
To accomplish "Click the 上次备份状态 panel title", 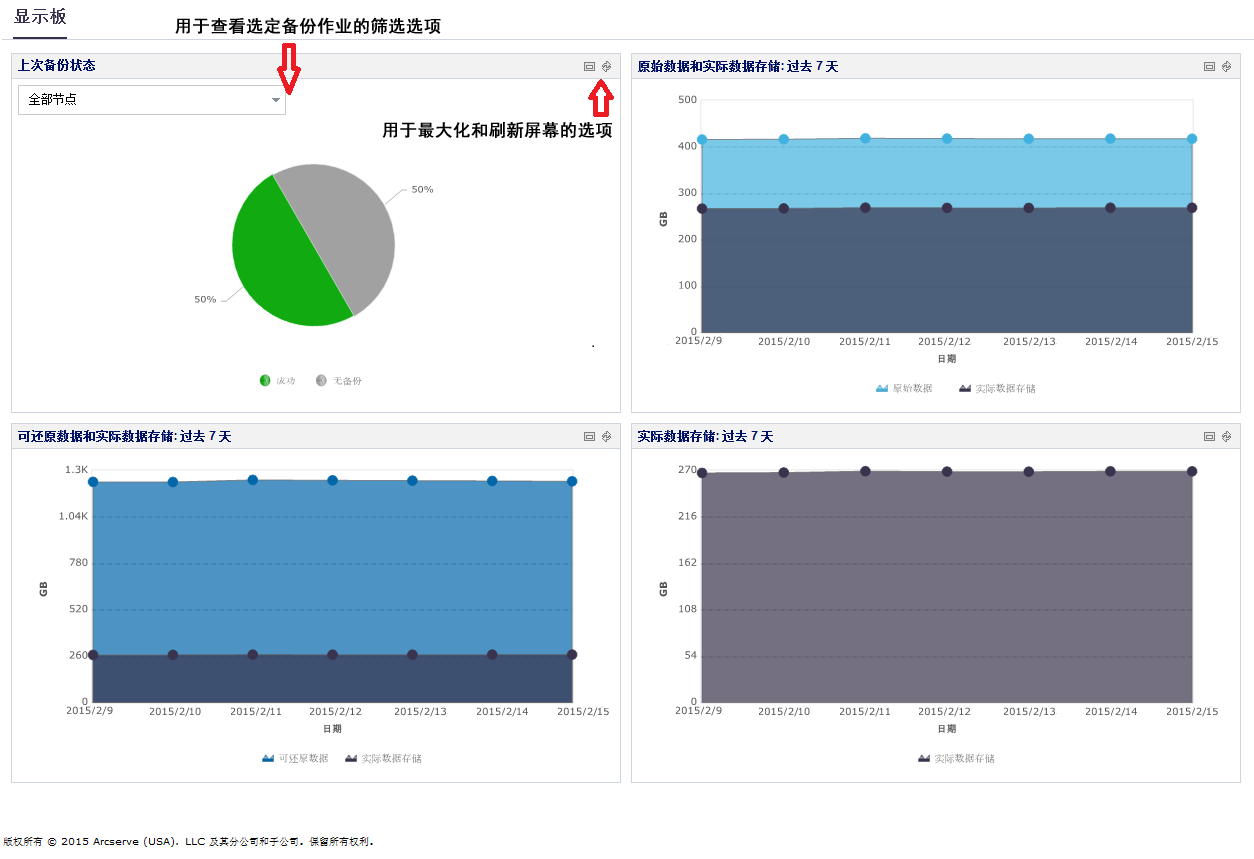I will click(x=57, y=65).
